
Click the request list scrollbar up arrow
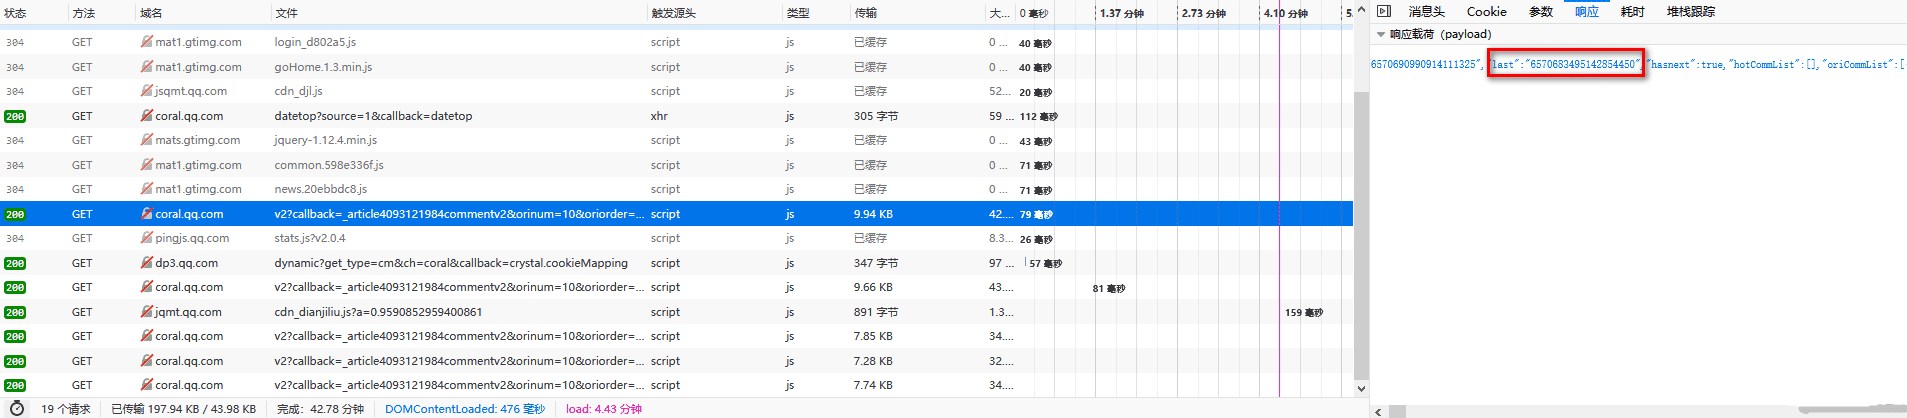1361,10
